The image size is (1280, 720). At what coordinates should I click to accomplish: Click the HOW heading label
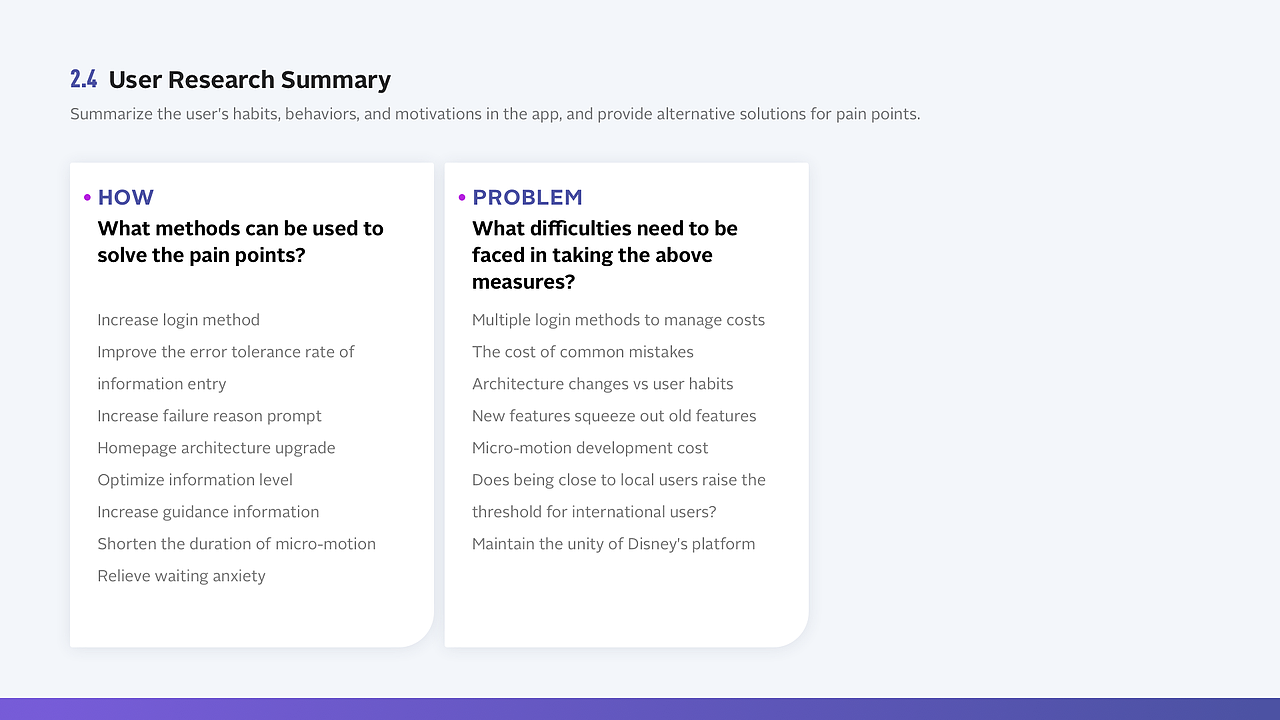[126, 198]
